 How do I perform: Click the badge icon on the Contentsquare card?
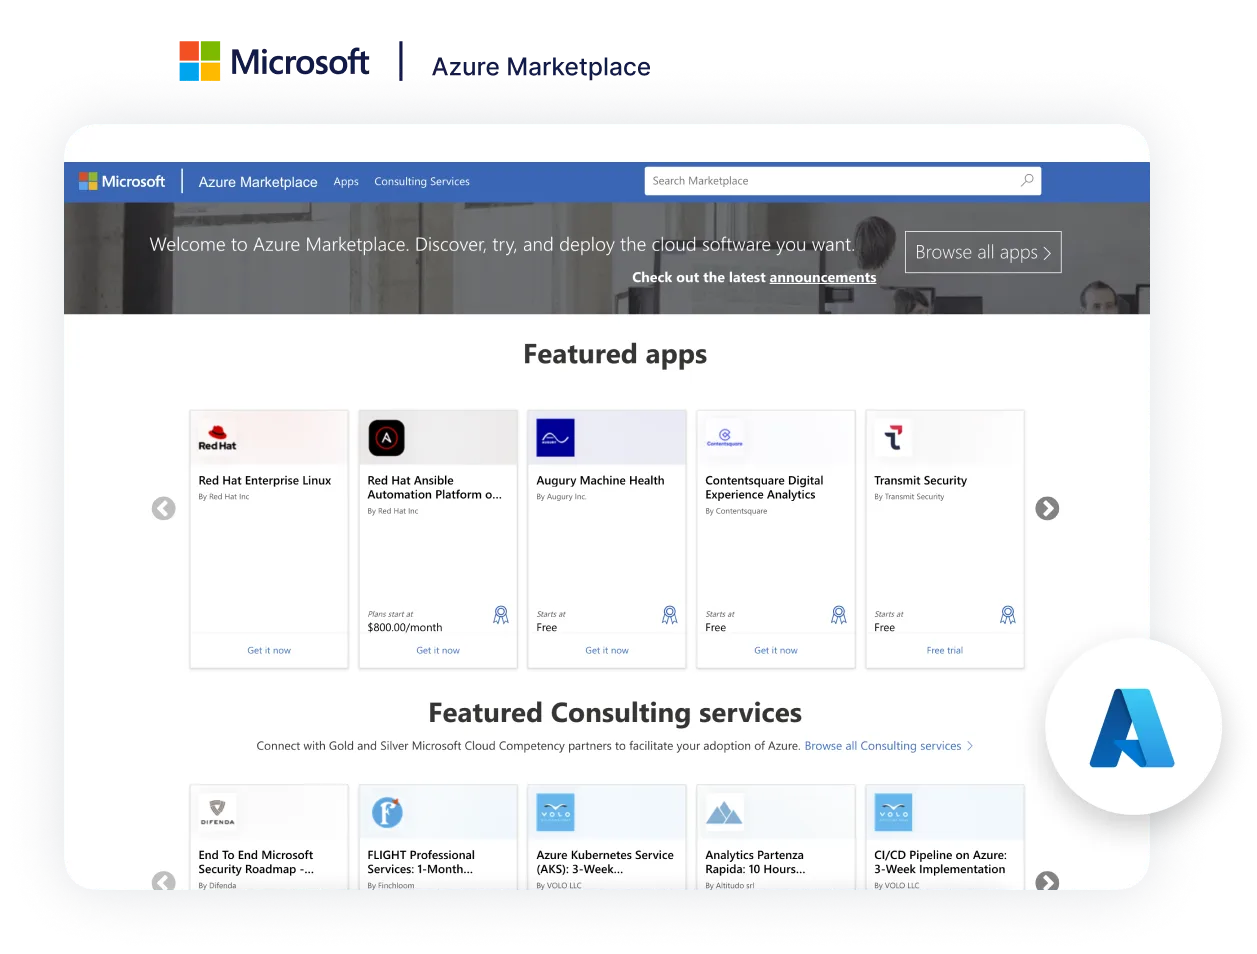click(x=839, y=615)
